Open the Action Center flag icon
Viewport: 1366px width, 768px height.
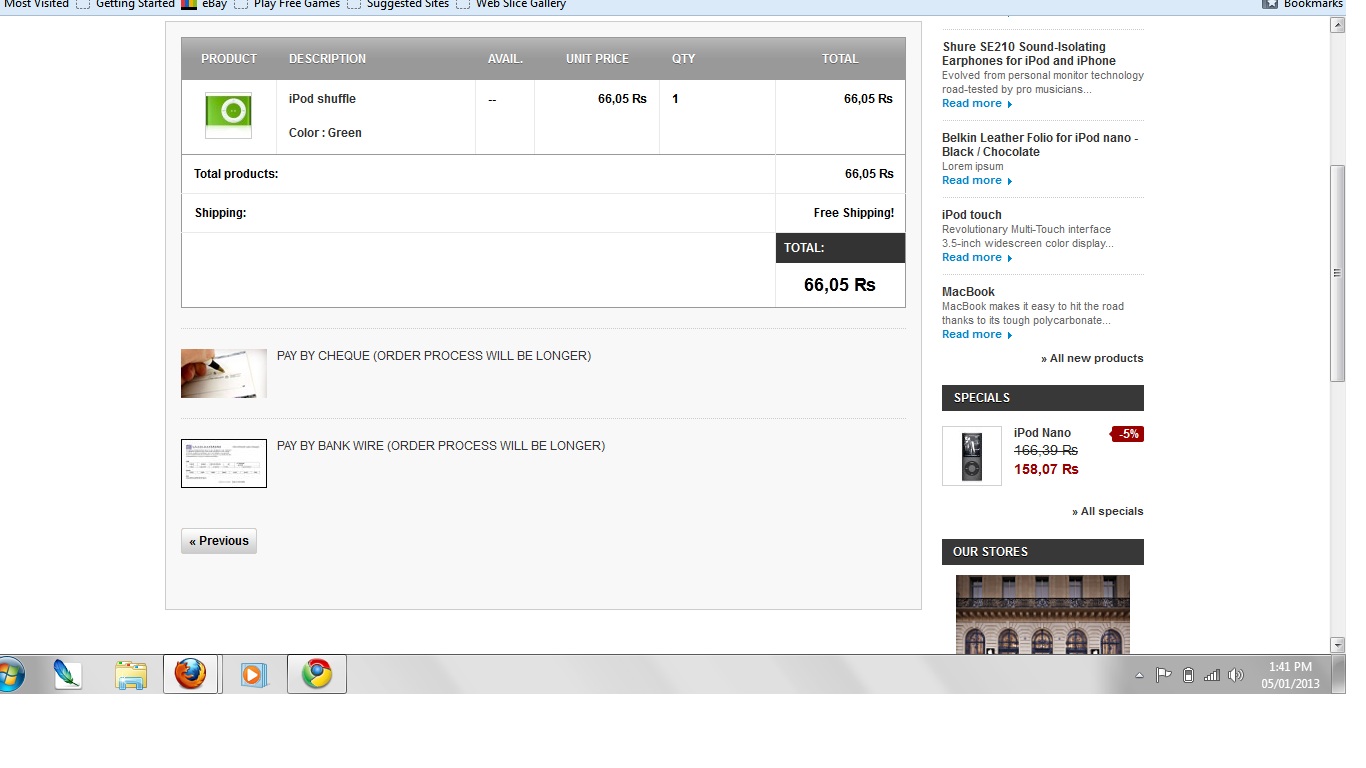pos(1163,675)
